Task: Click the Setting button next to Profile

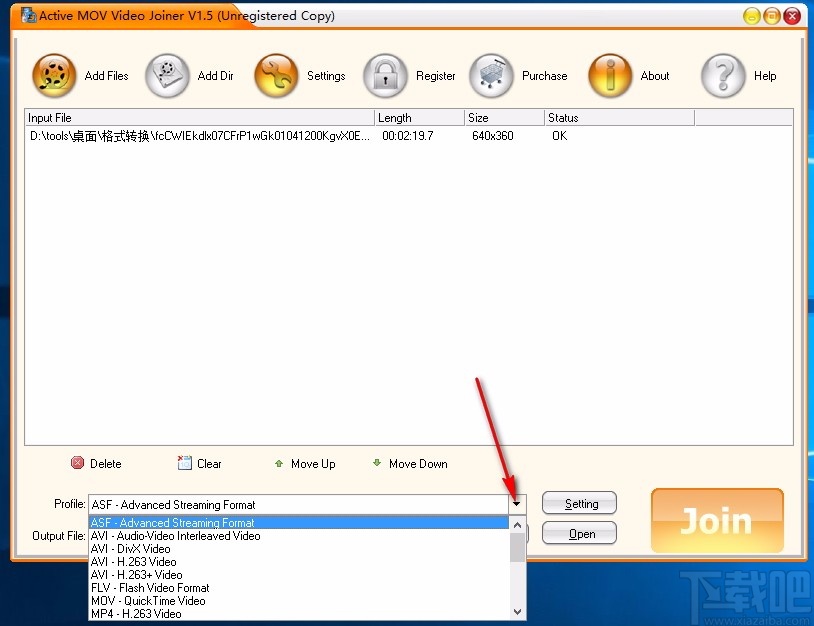Action: [579, 503]
